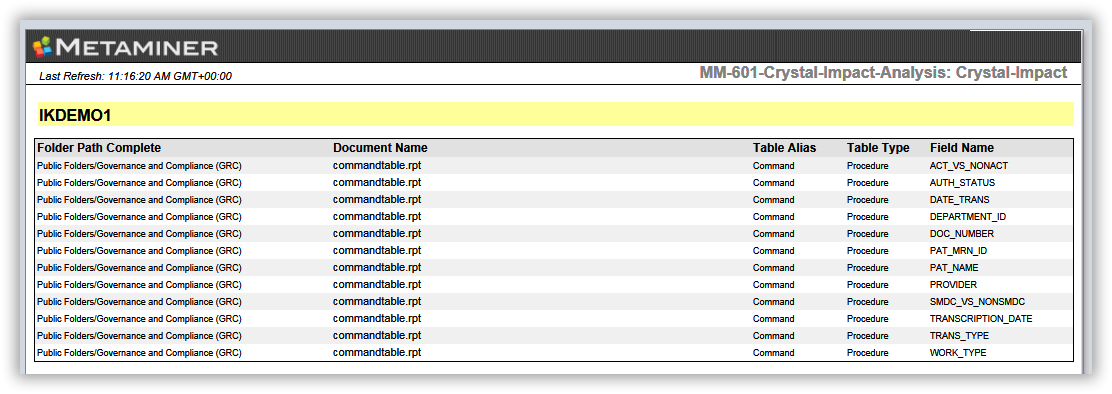
Task: Click the folder path in the AUTH_STATUS row
Action: point(140,183)
